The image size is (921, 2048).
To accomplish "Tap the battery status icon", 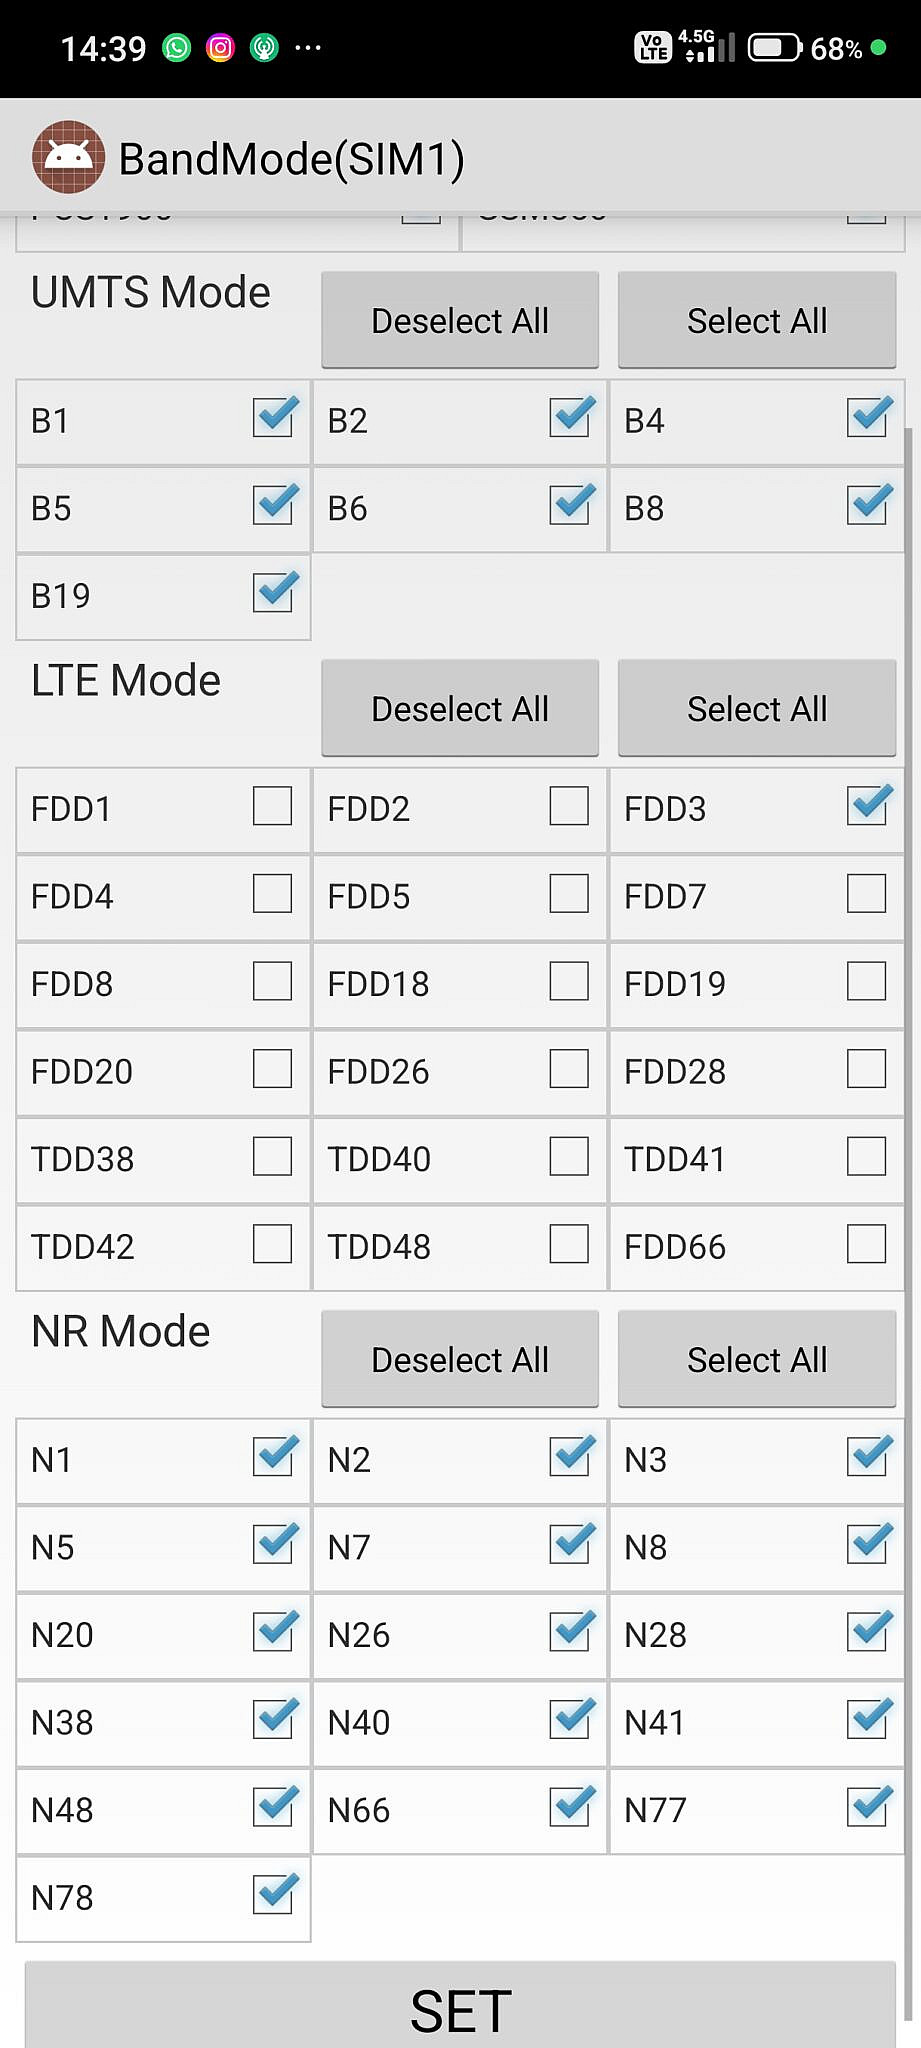I will [775, 47].
